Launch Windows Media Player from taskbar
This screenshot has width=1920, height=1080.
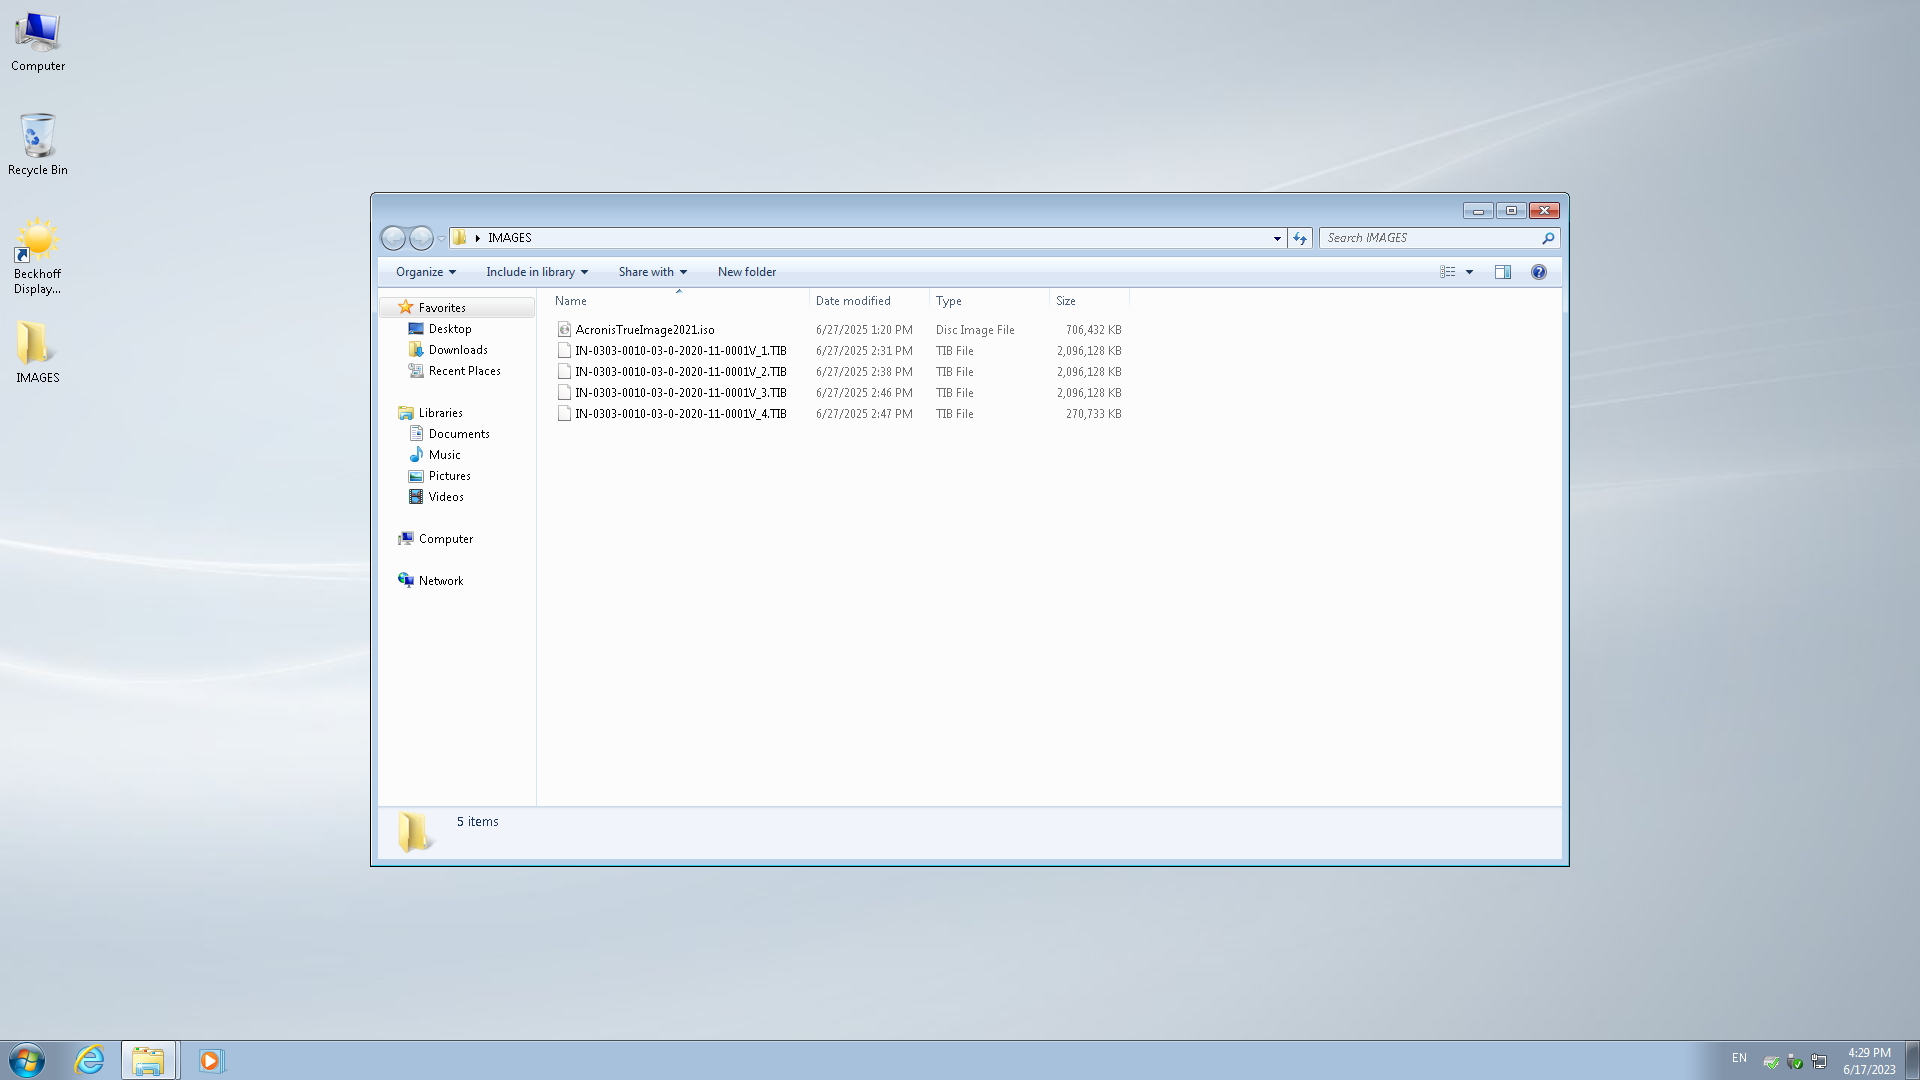tap(210, 1060)
